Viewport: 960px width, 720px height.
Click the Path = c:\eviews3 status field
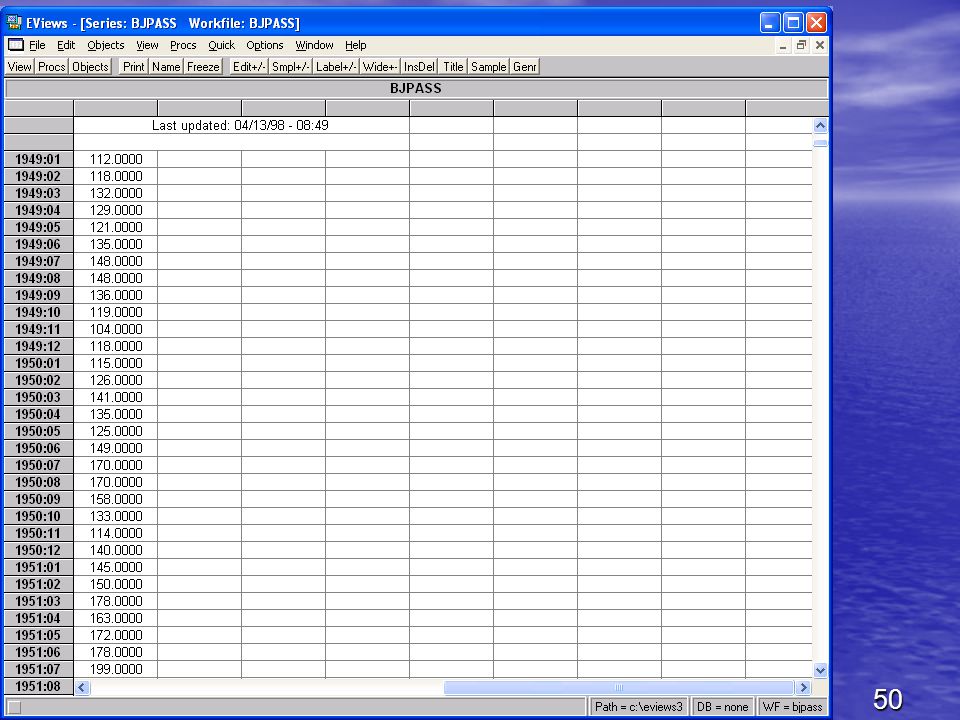(638, 707)
